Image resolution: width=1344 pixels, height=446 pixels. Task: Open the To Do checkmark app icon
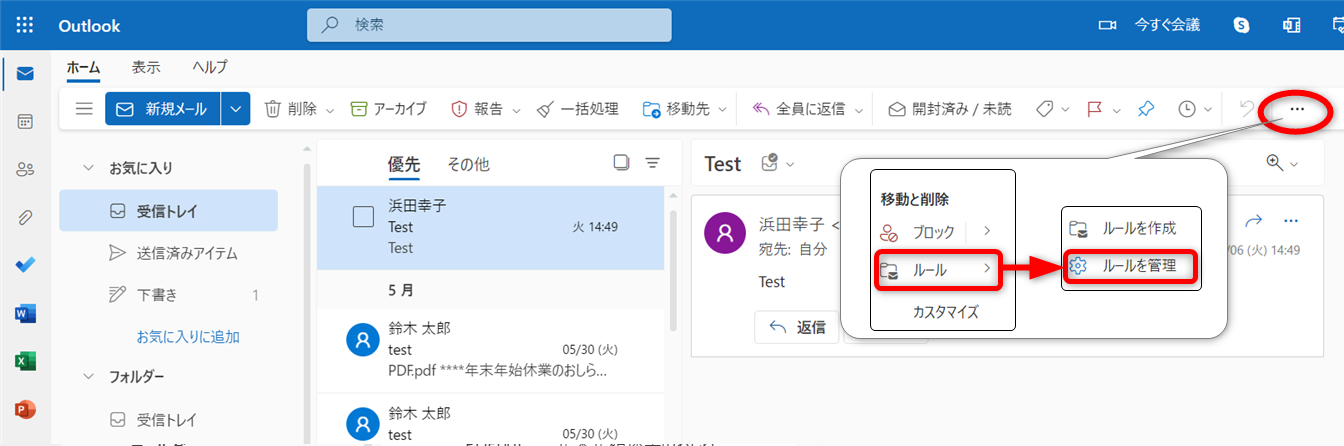click(x=25, y=265)
